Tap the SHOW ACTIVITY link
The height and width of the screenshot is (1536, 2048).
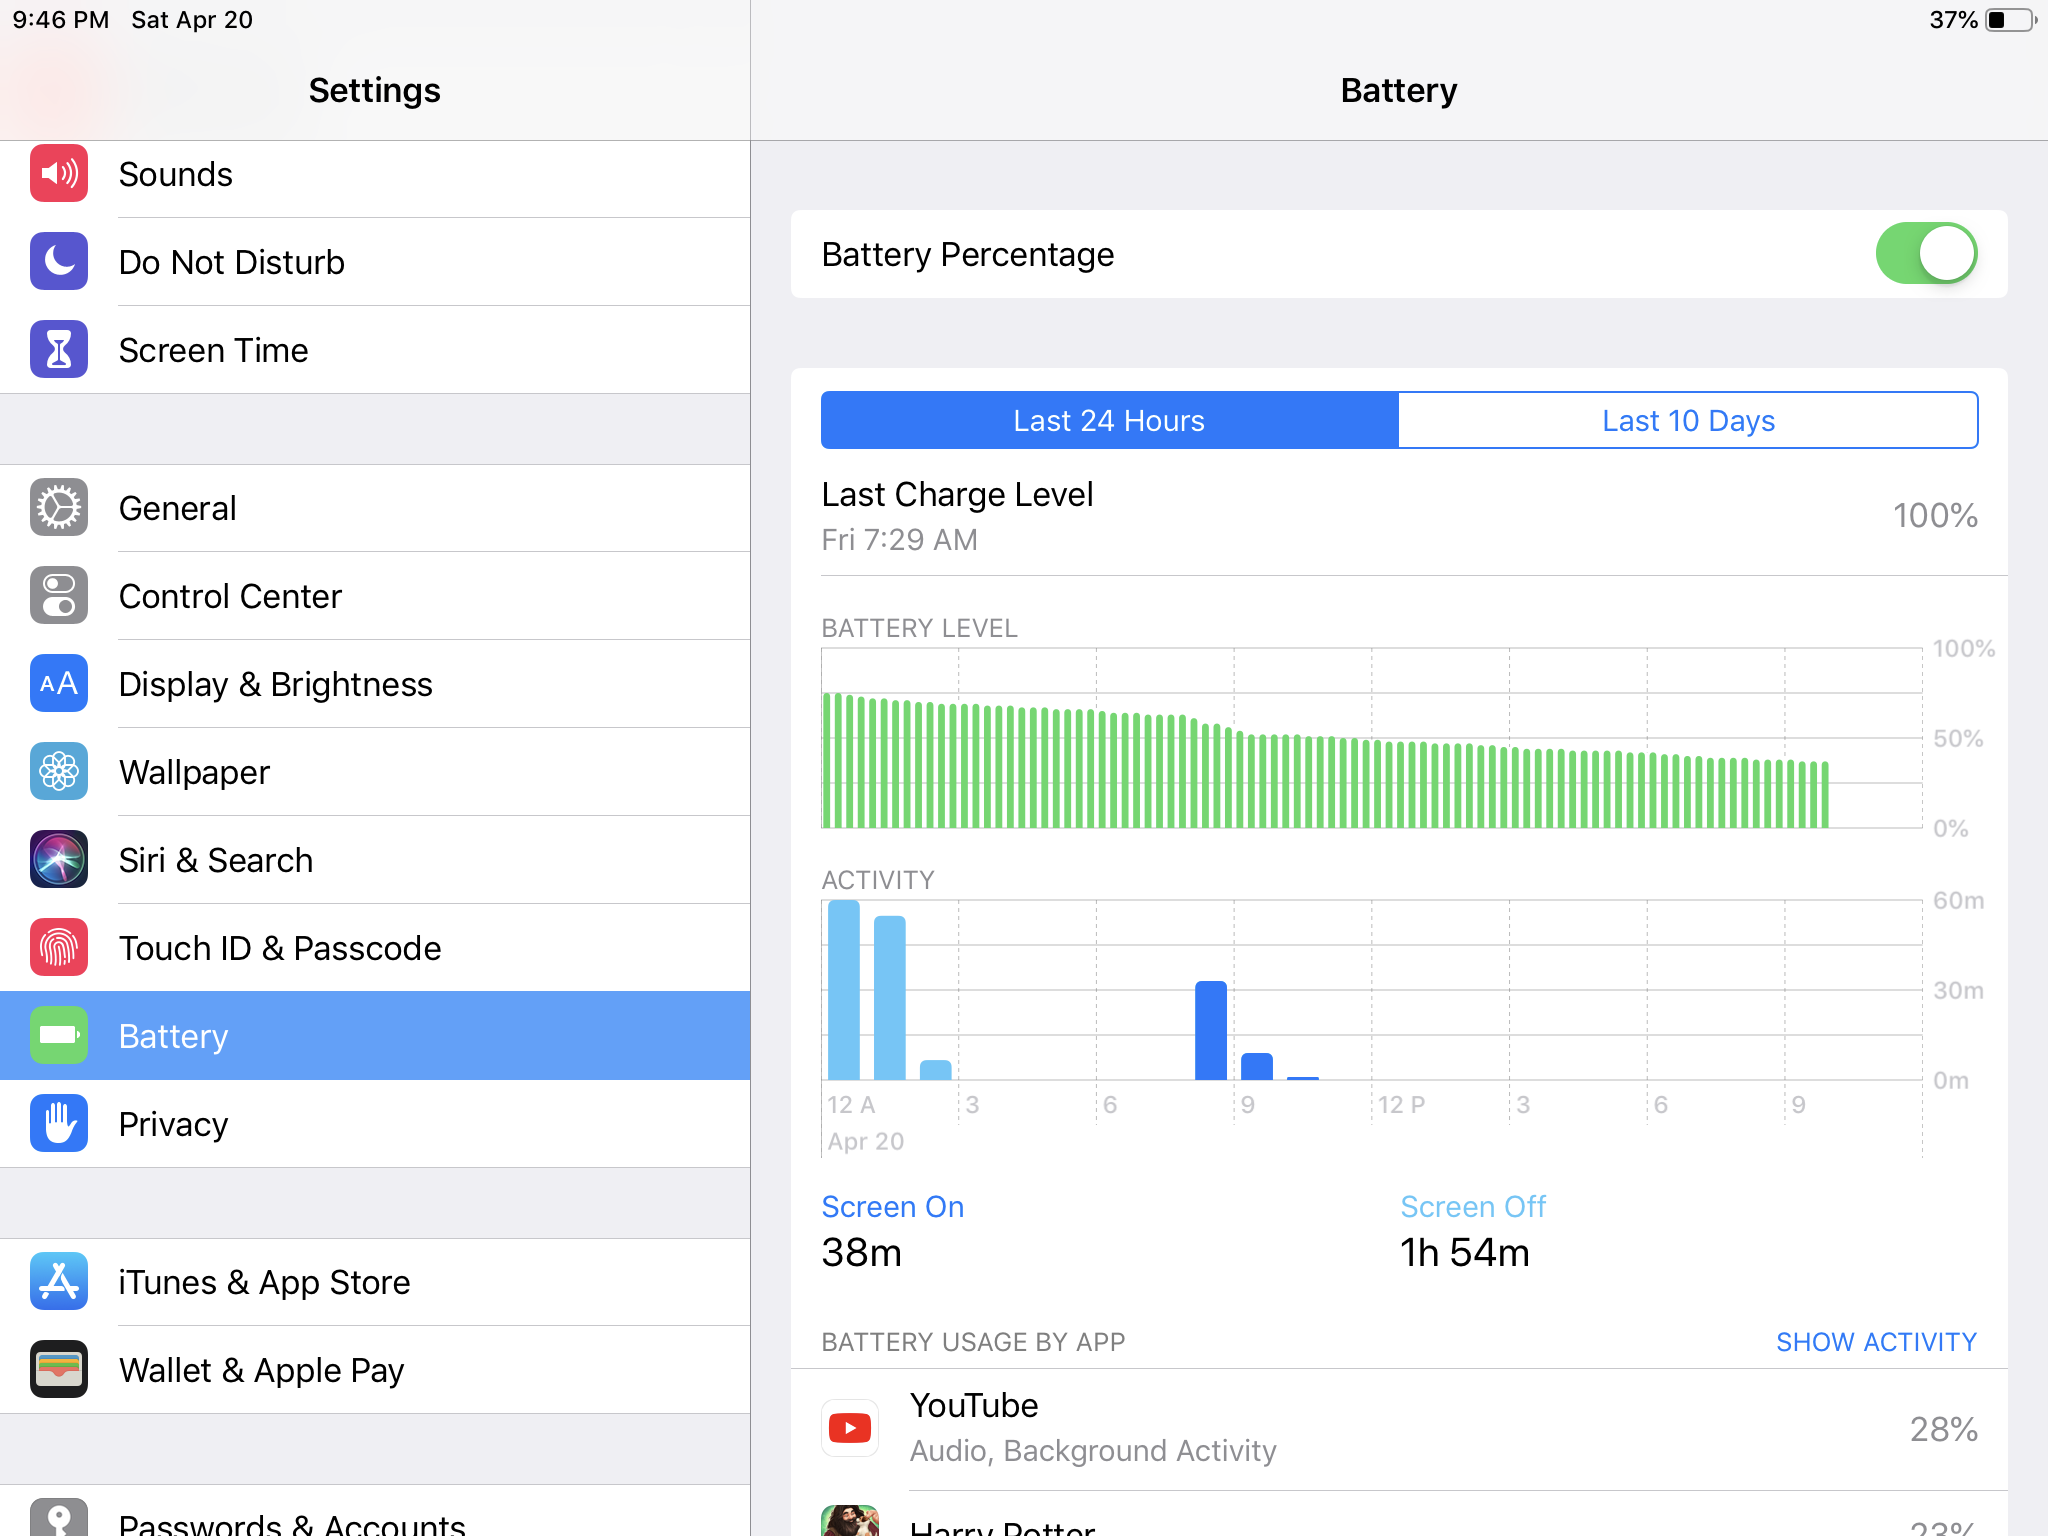click(1876, 1342)
